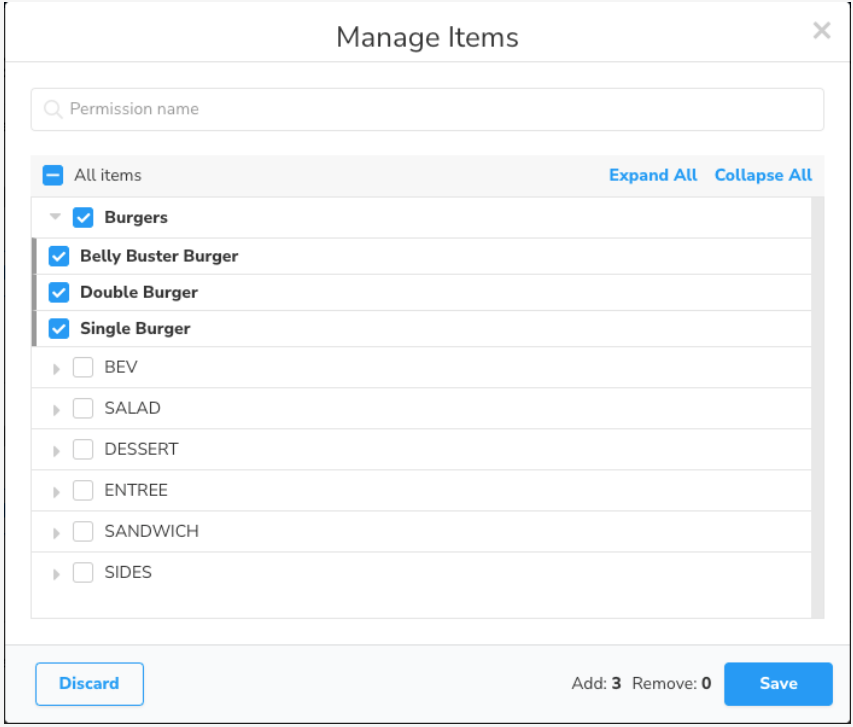Expand the SIDES category arrow
Image resolution: width=853 pixels, height=727 pixels.
click(56, 573)
